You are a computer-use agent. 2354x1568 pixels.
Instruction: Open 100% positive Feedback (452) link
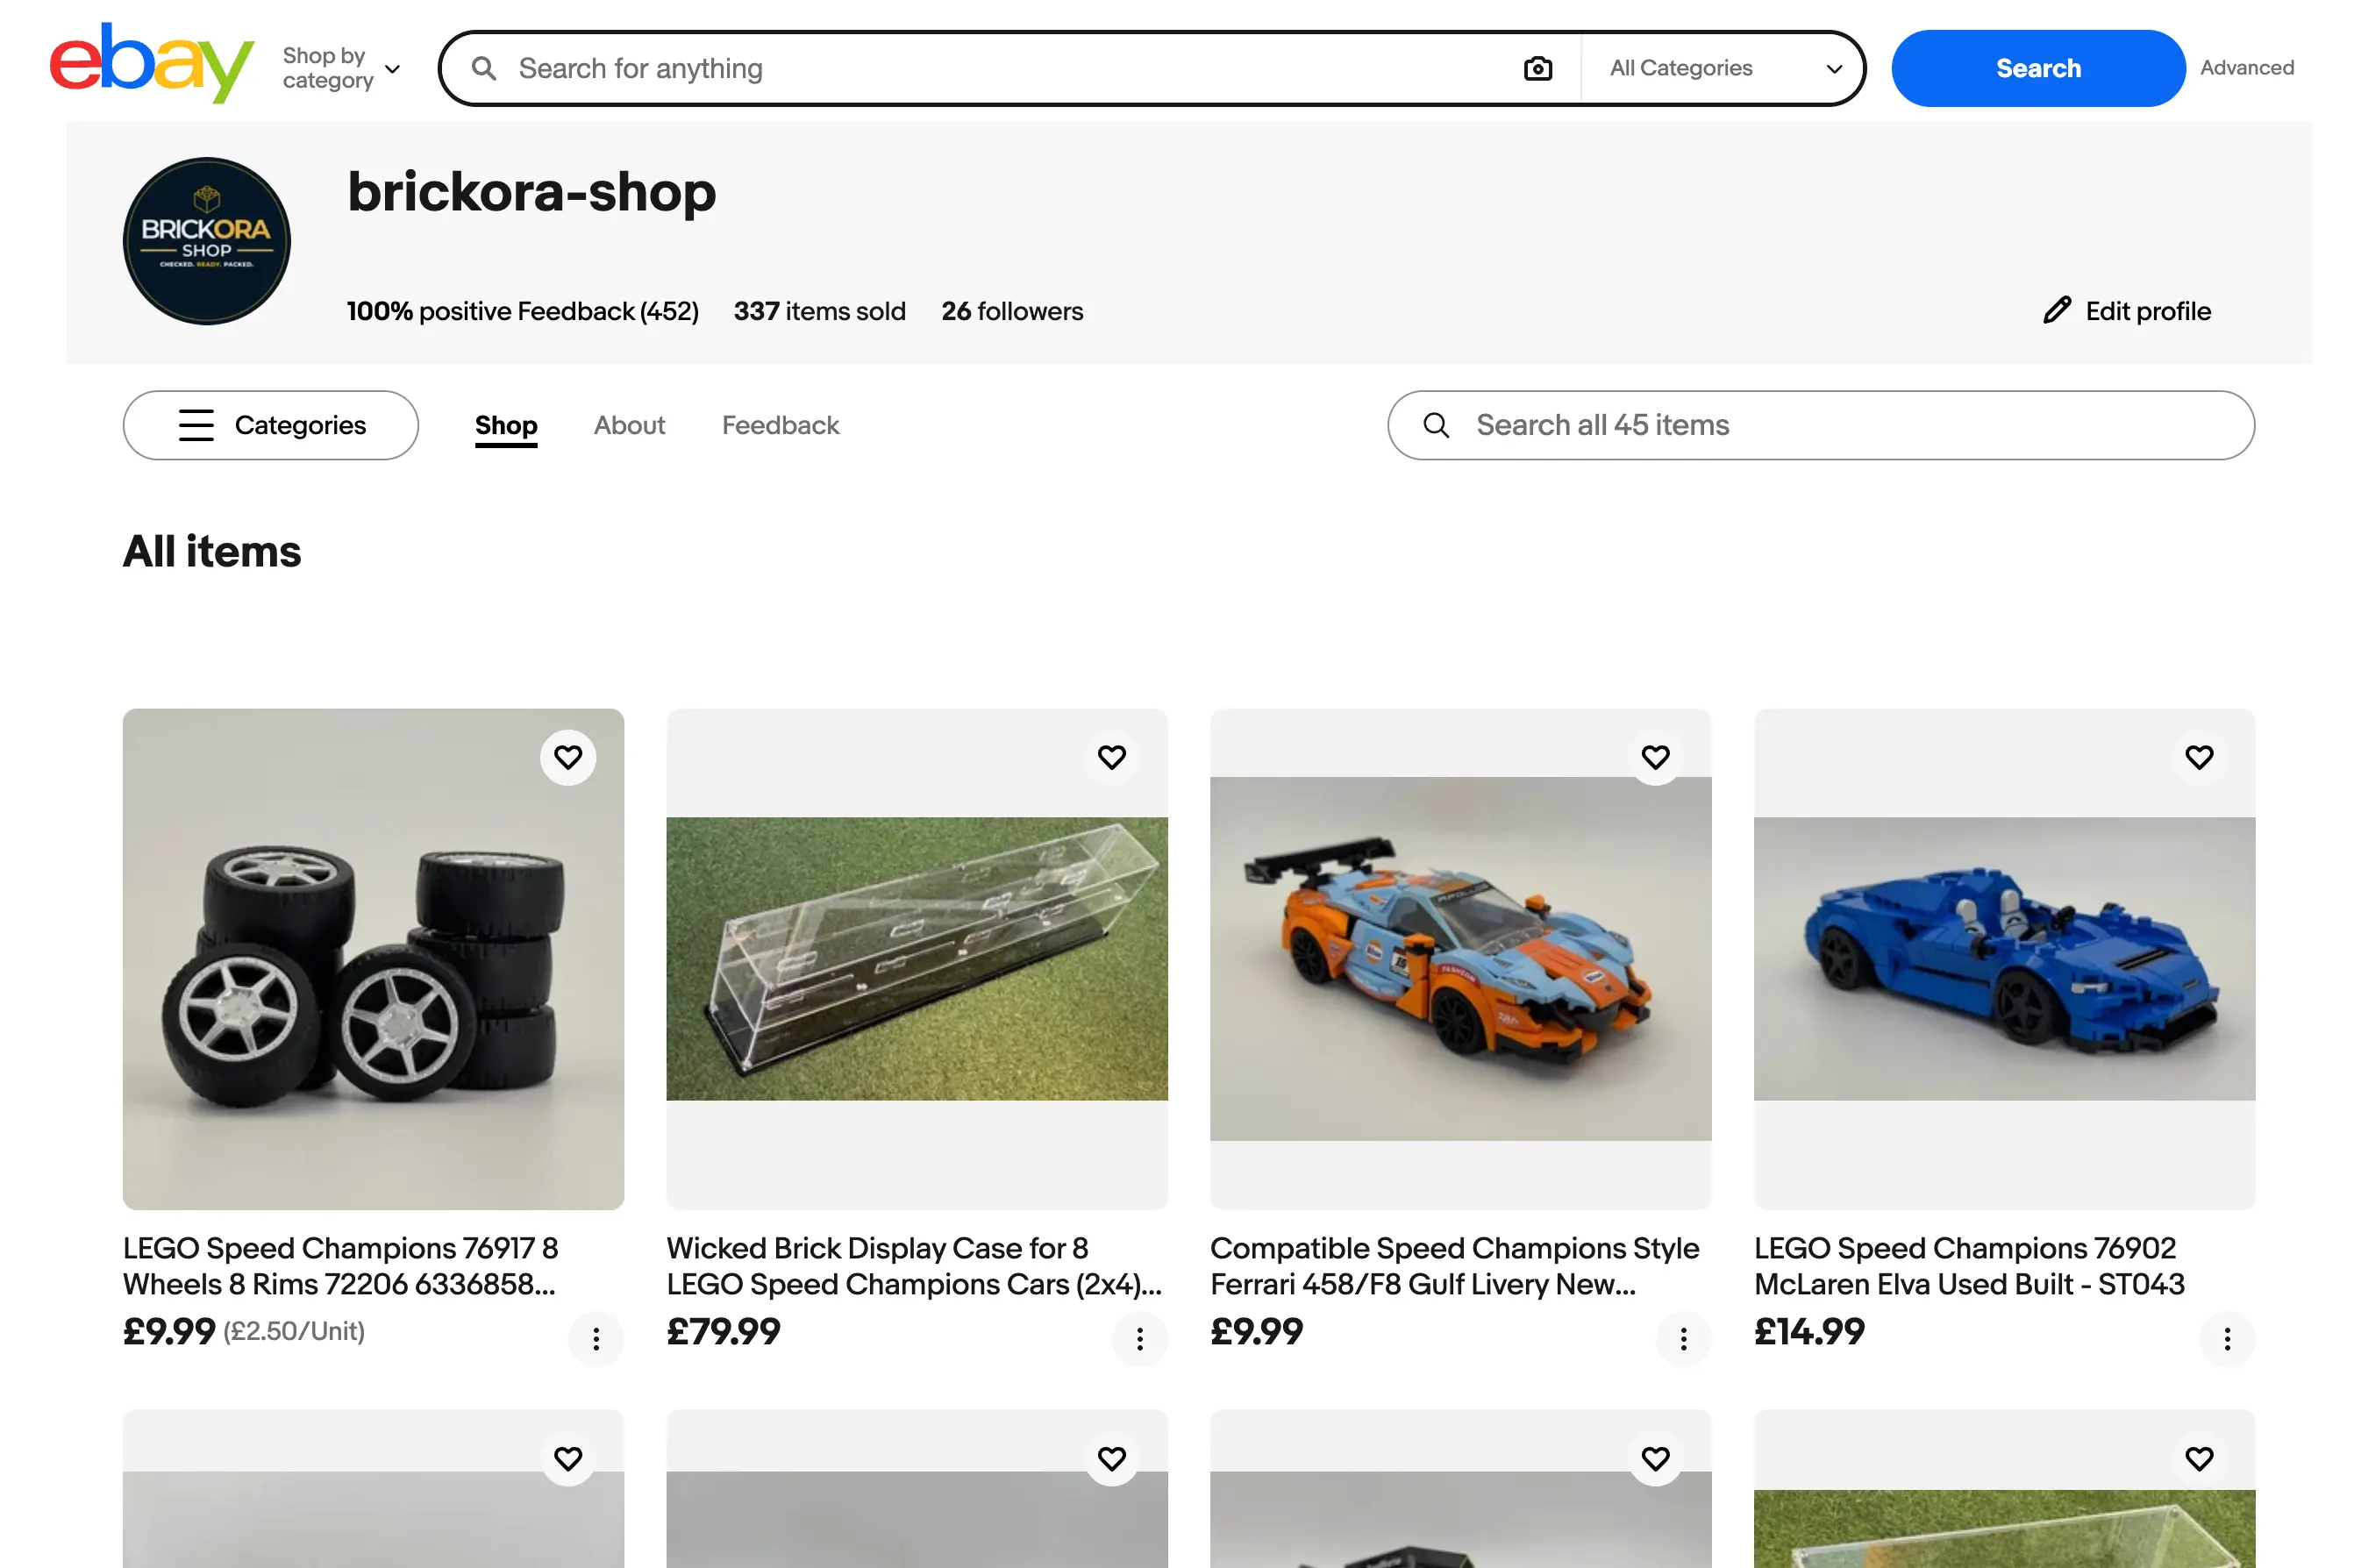(x=522, y=311)
